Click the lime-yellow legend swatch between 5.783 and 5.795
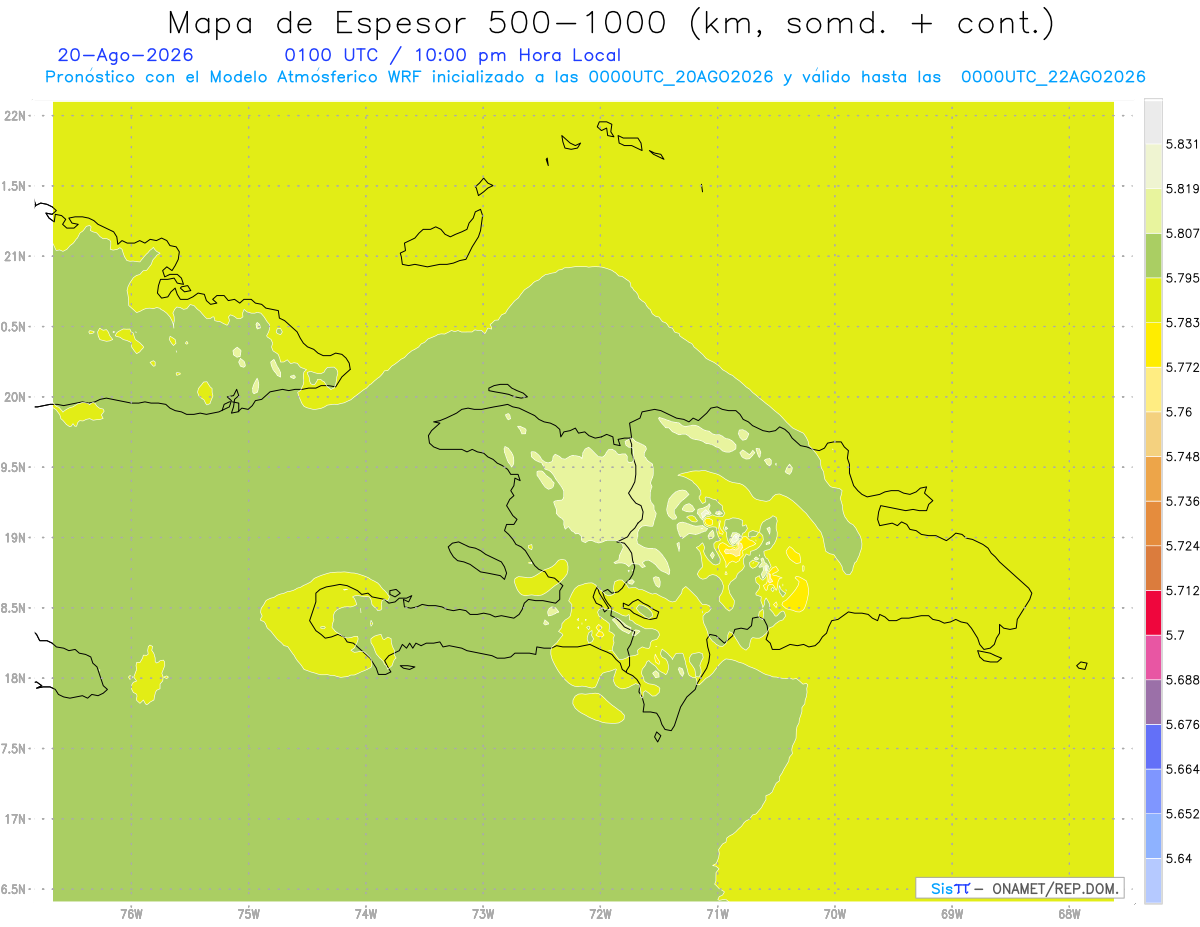Viewport: 1200px width, 927px height. [x=1153, y=300]
